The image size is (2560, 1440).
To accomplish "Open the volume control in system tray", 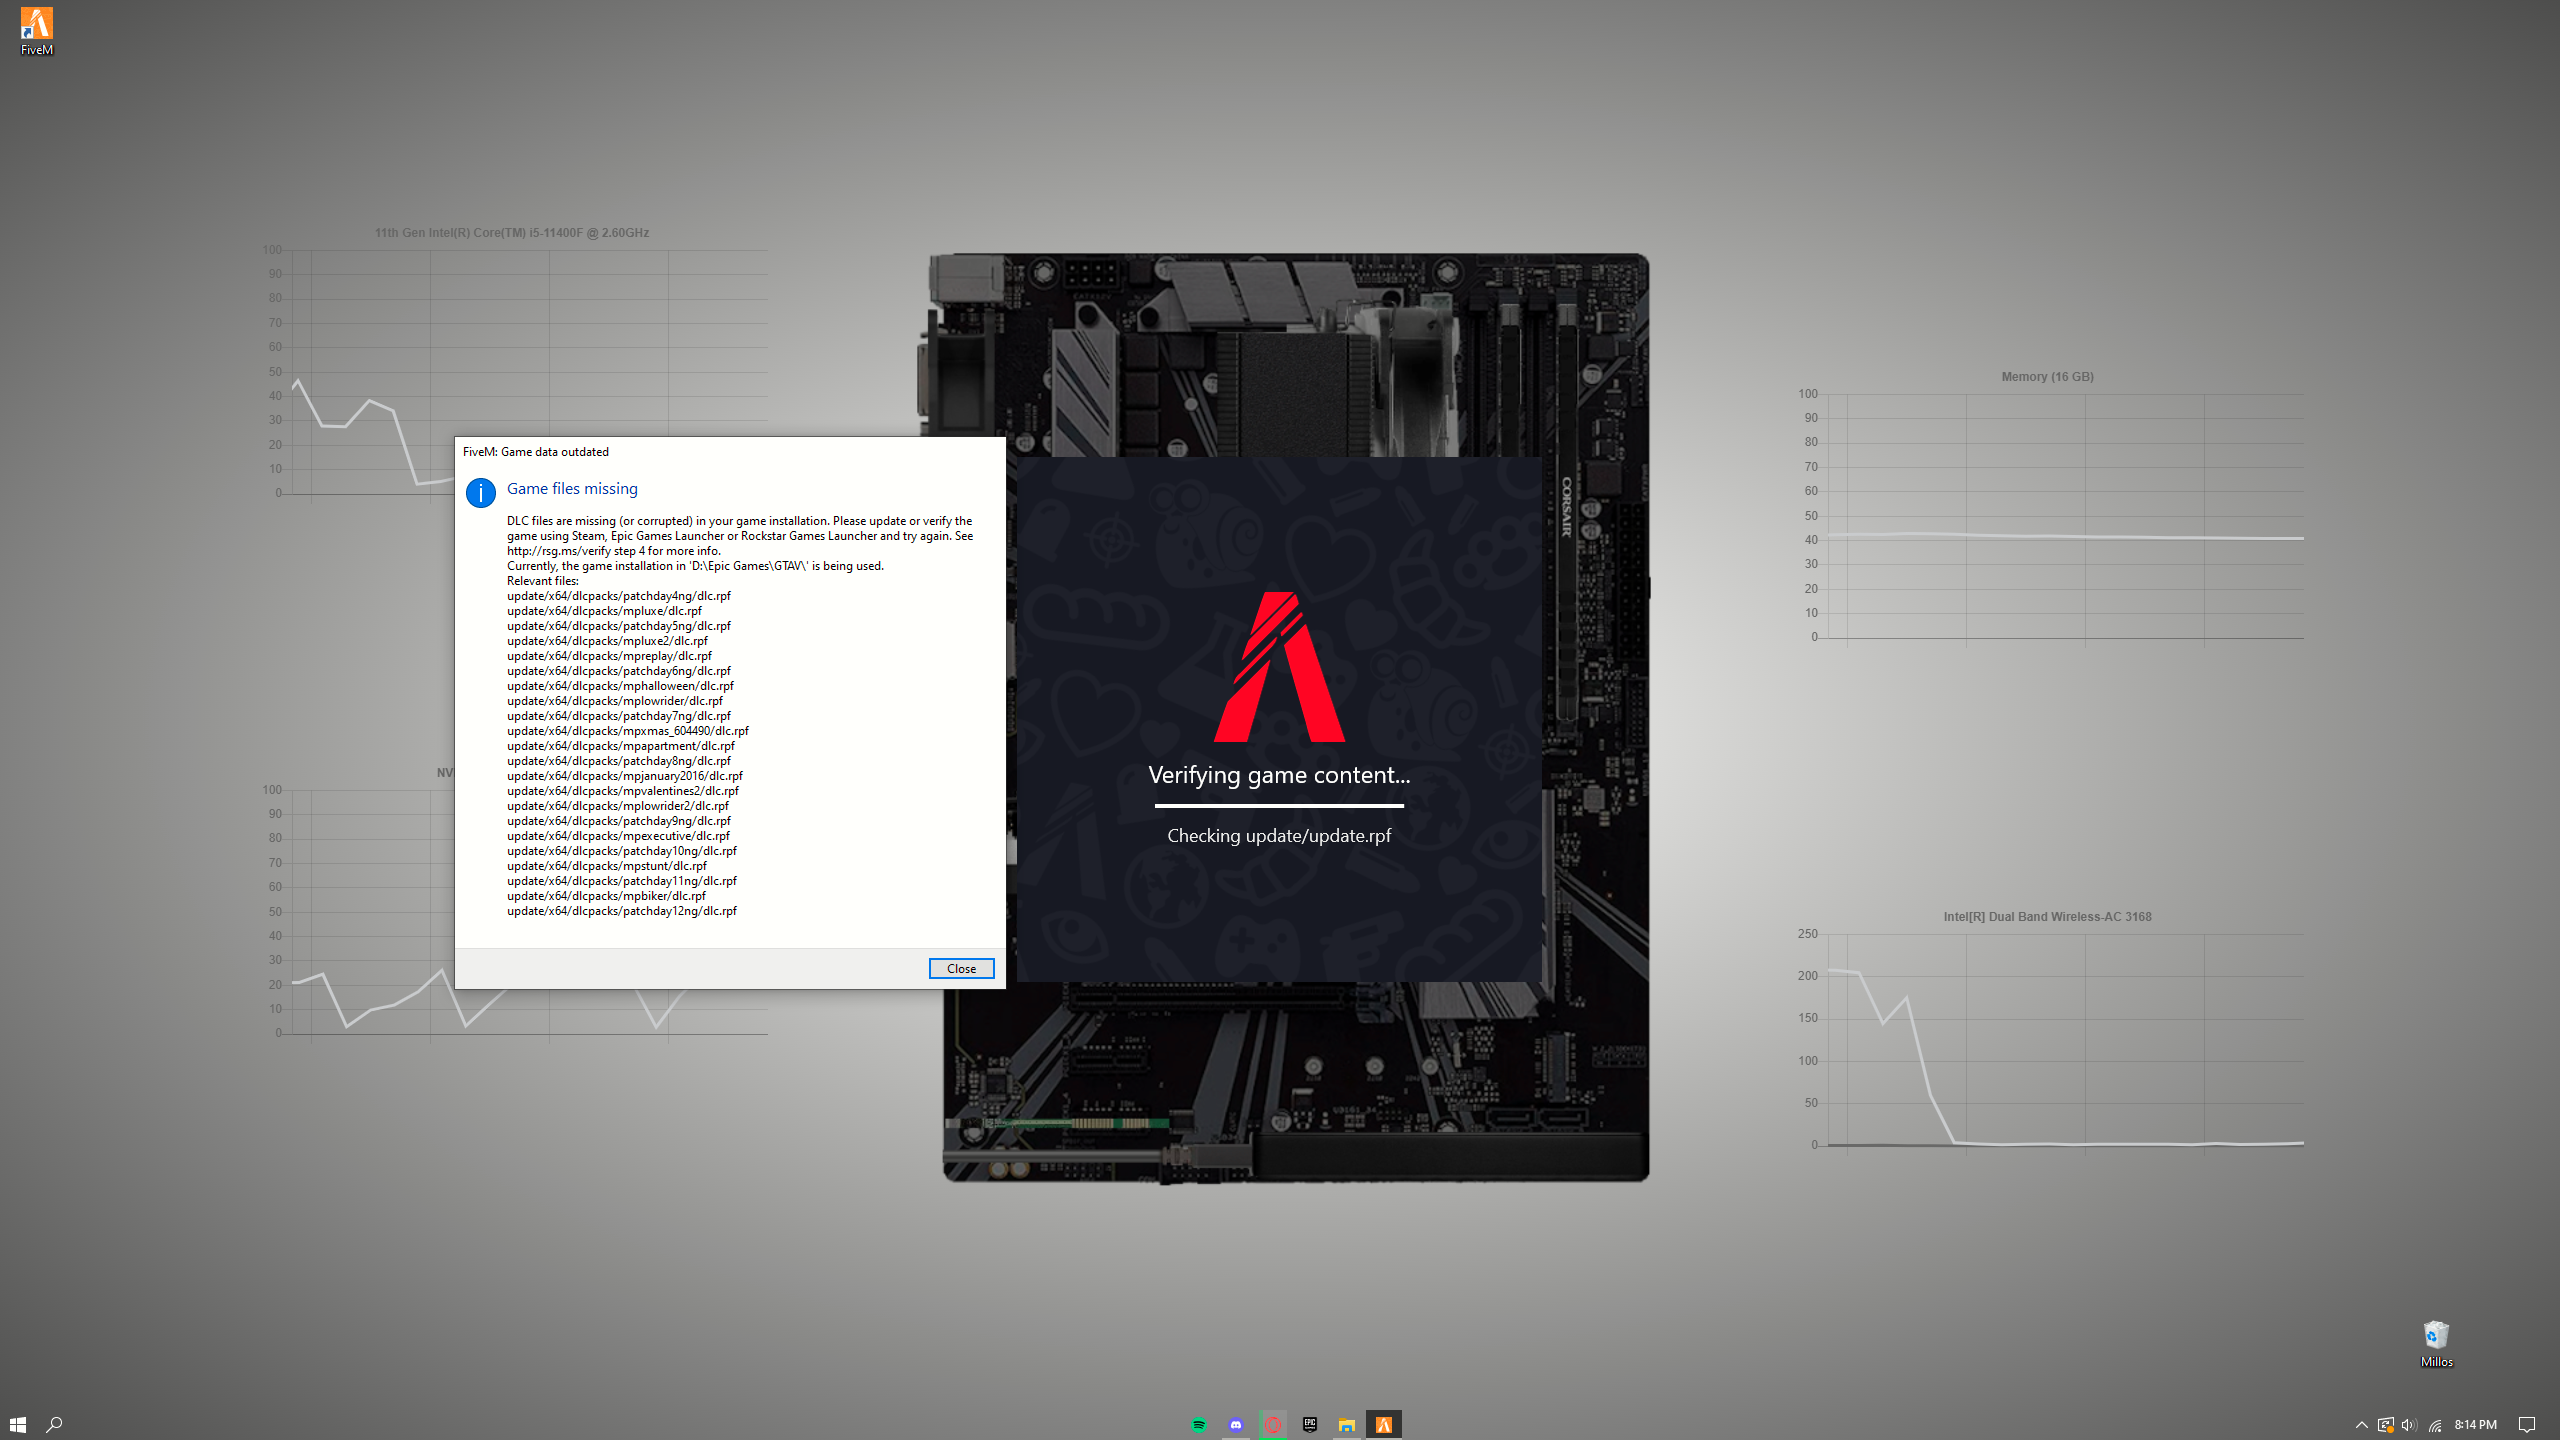I will (x=2409, y=1425).
